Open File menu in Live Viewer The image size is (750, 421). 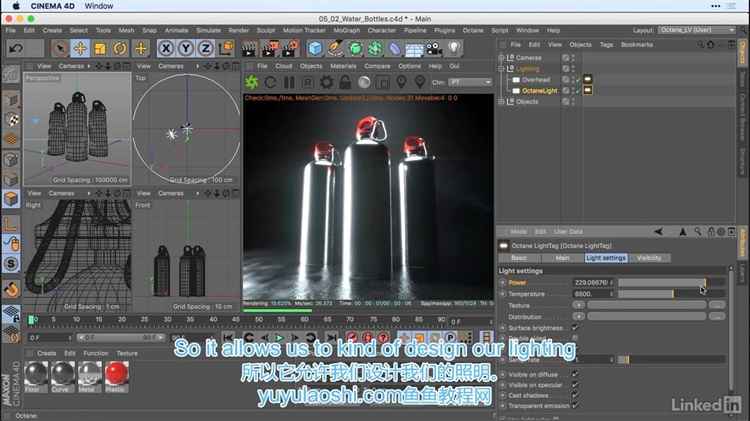[x=262, y=66]
